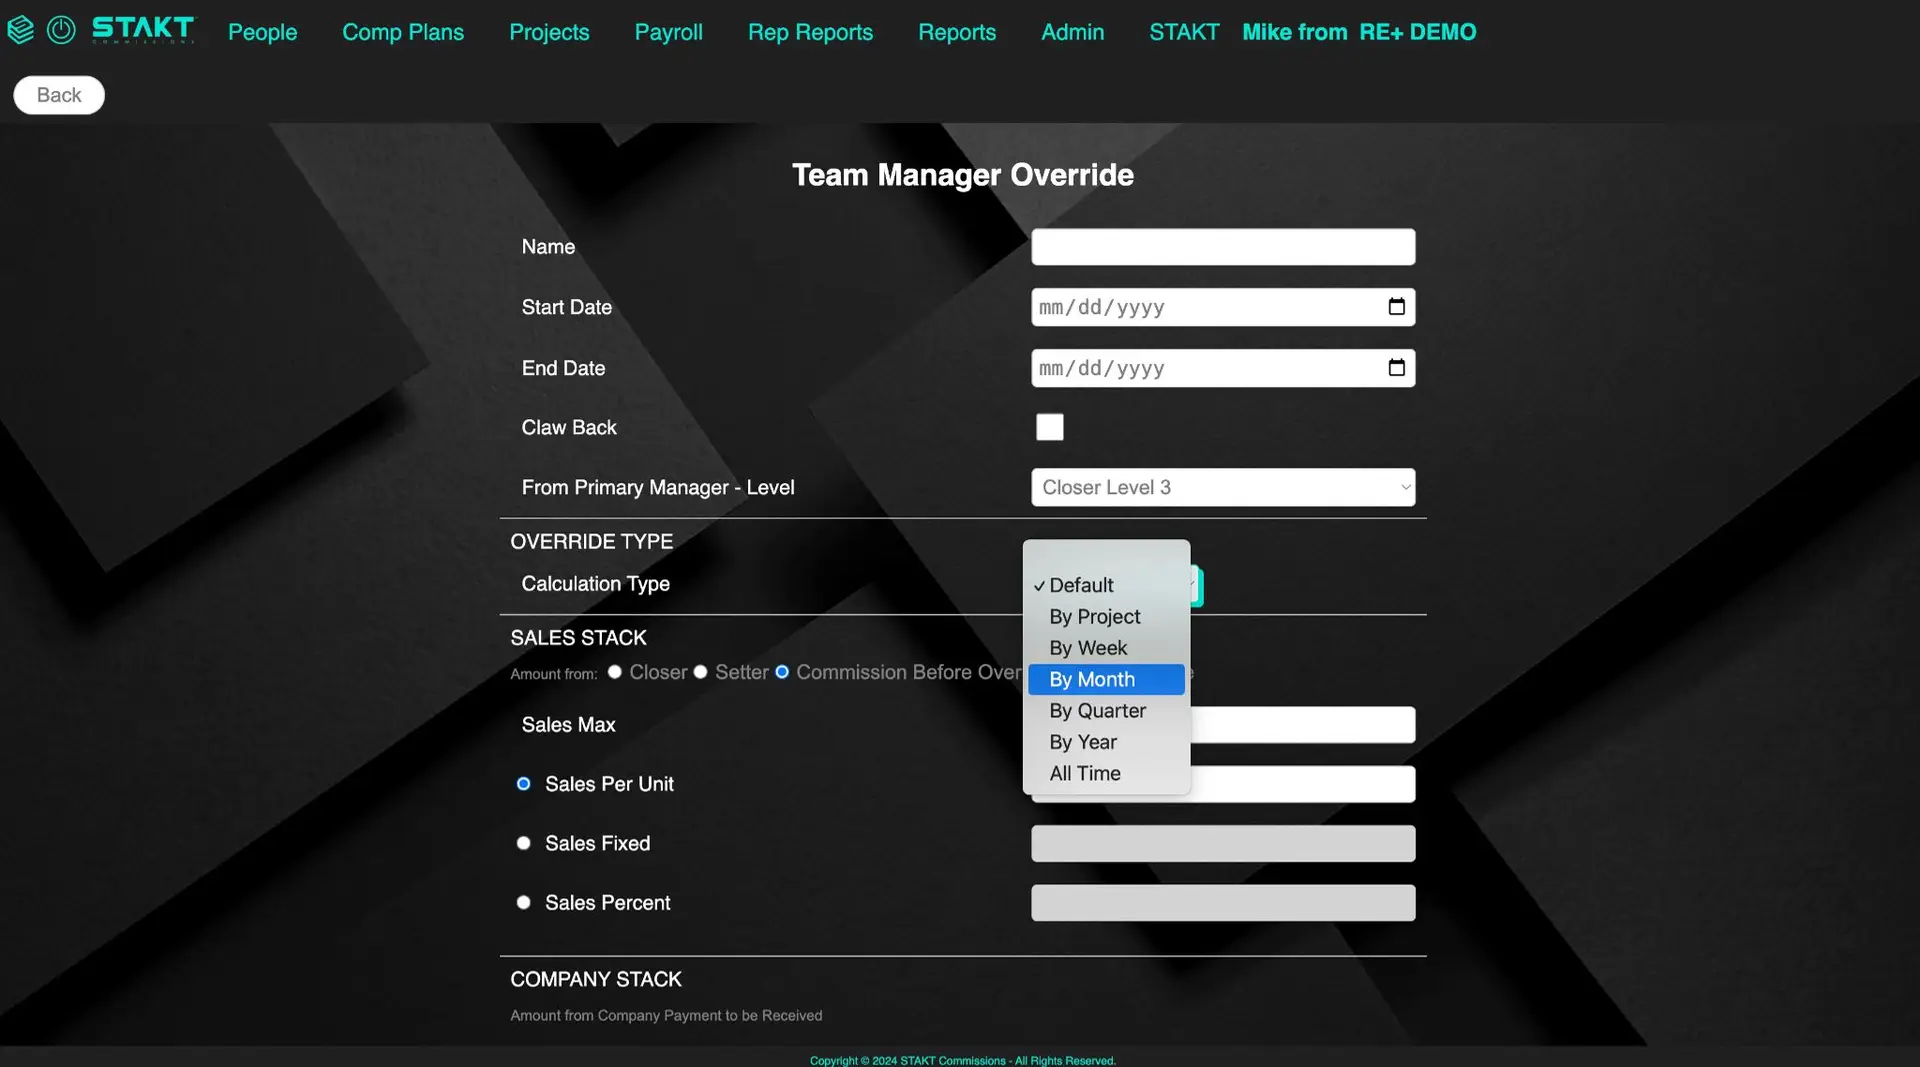1920x1067 pixels.
Task: Click the power button icon
Action: tap(61, 30)
